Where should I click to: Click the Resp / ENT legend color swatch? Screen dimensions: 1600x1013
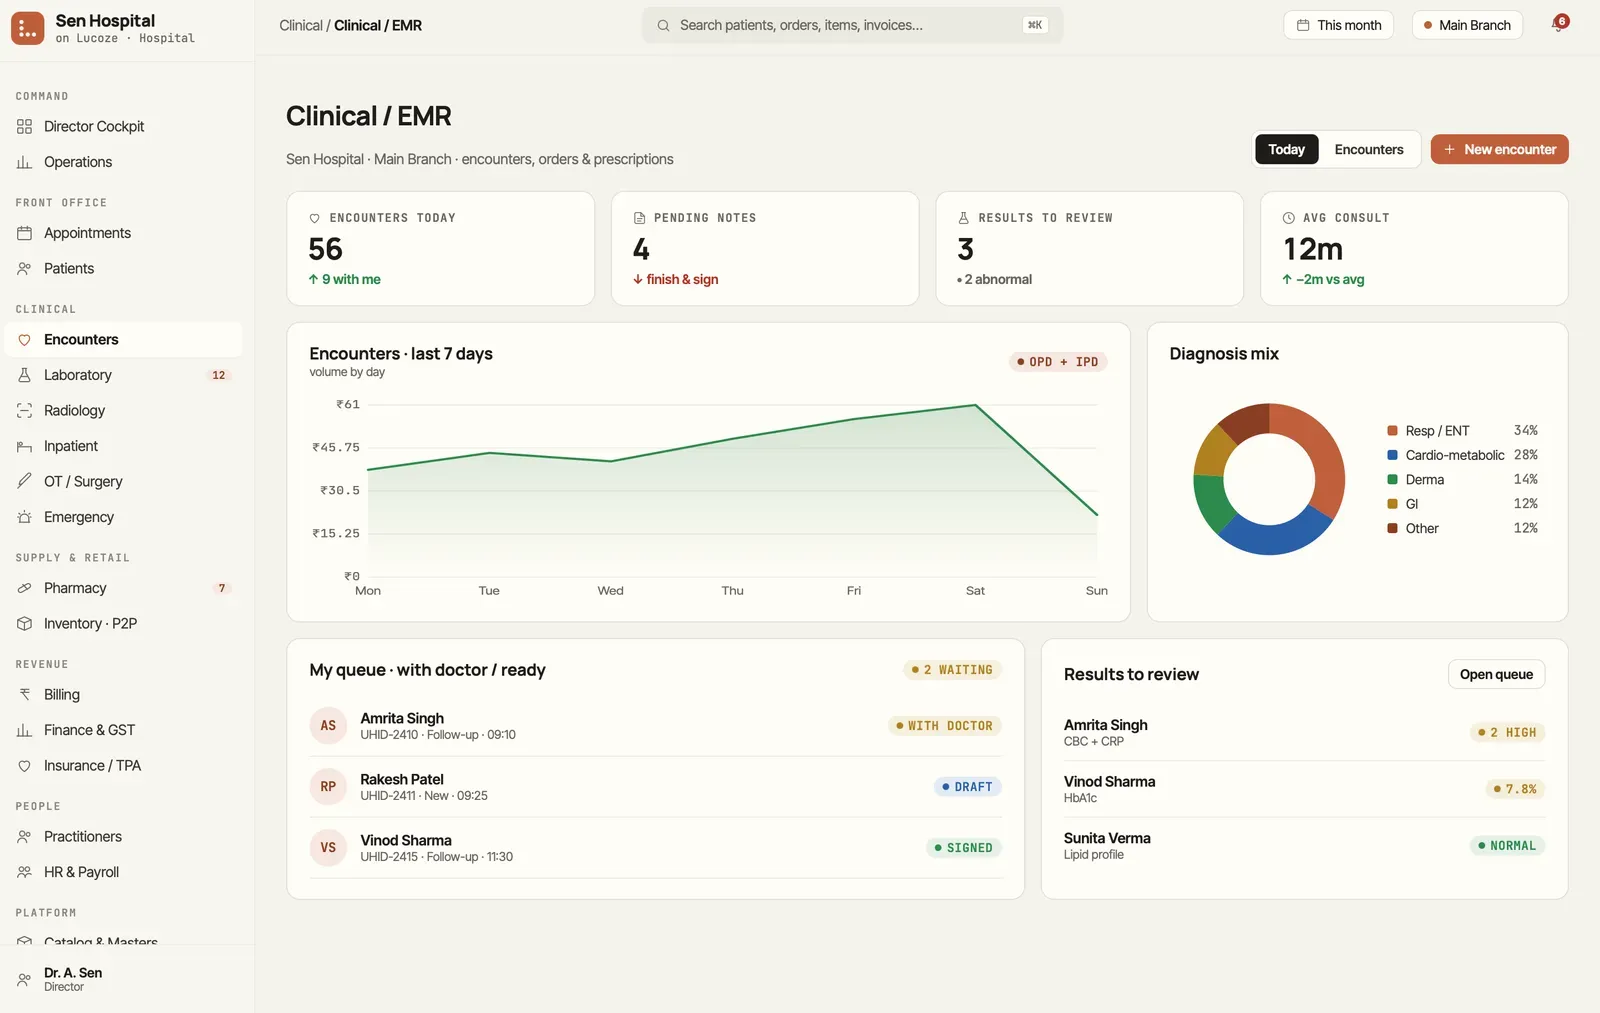(1392, 431)
